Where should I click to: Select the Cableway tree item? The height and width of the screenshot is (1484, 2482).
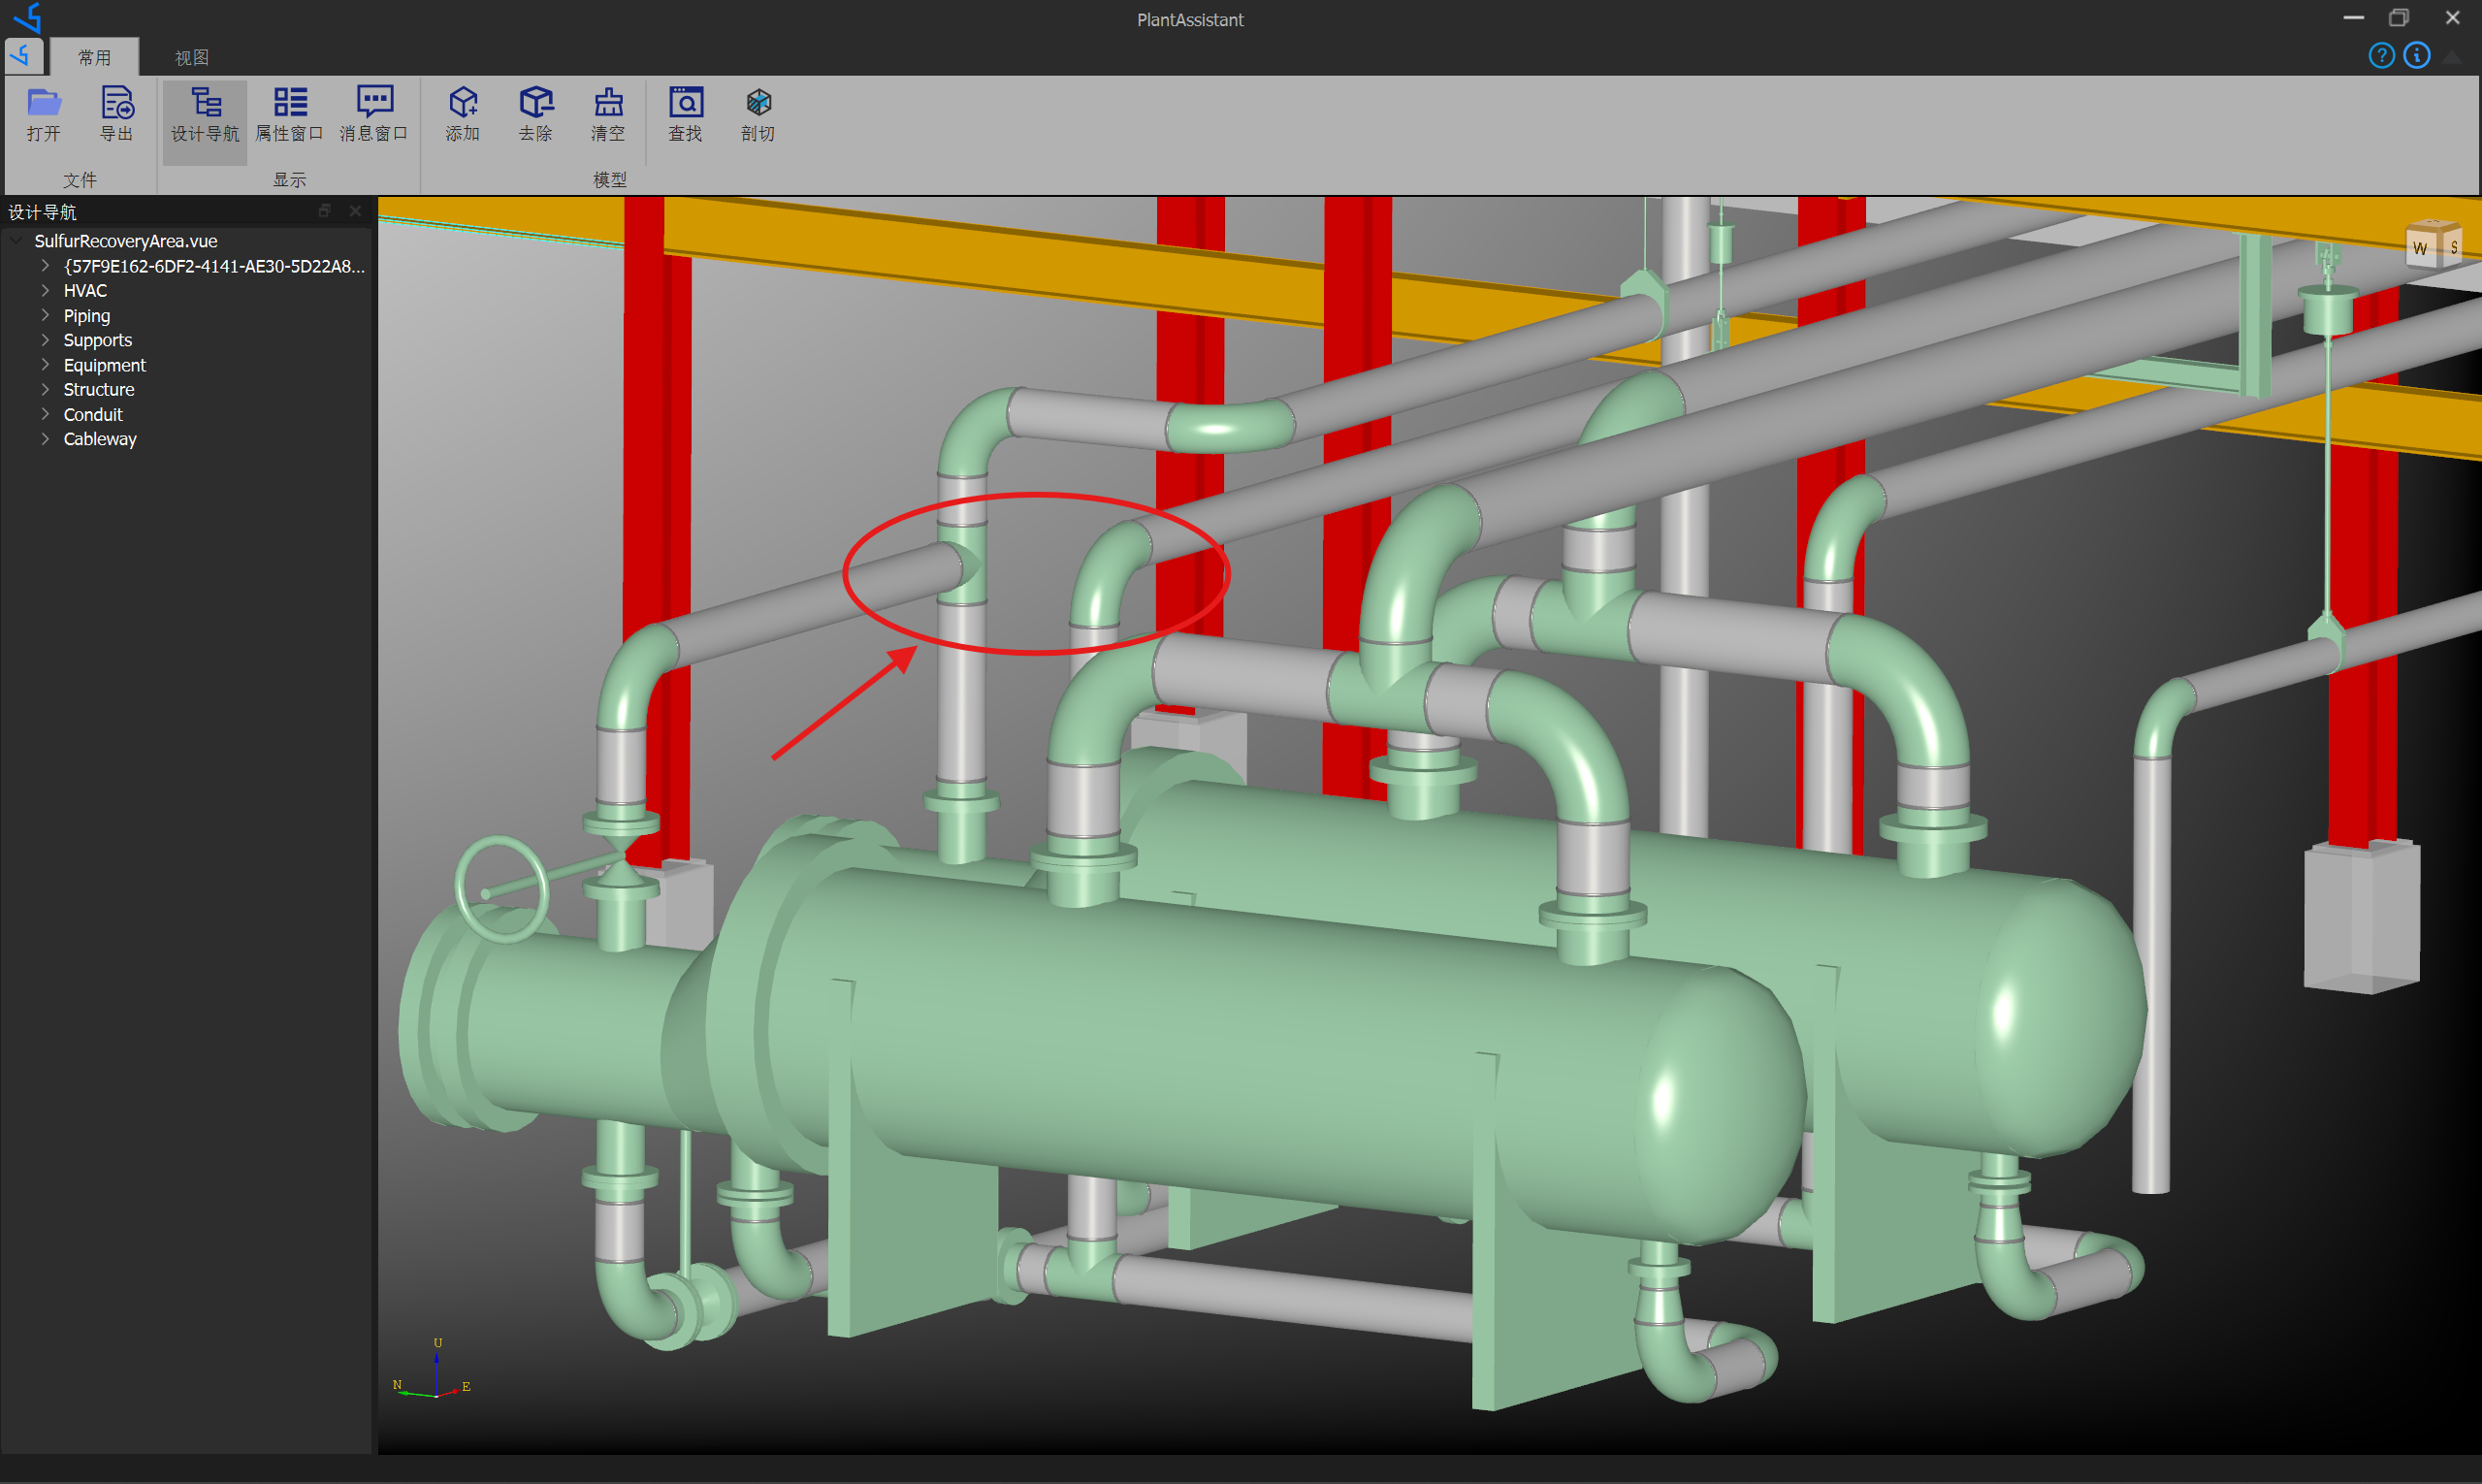(100, 438)
